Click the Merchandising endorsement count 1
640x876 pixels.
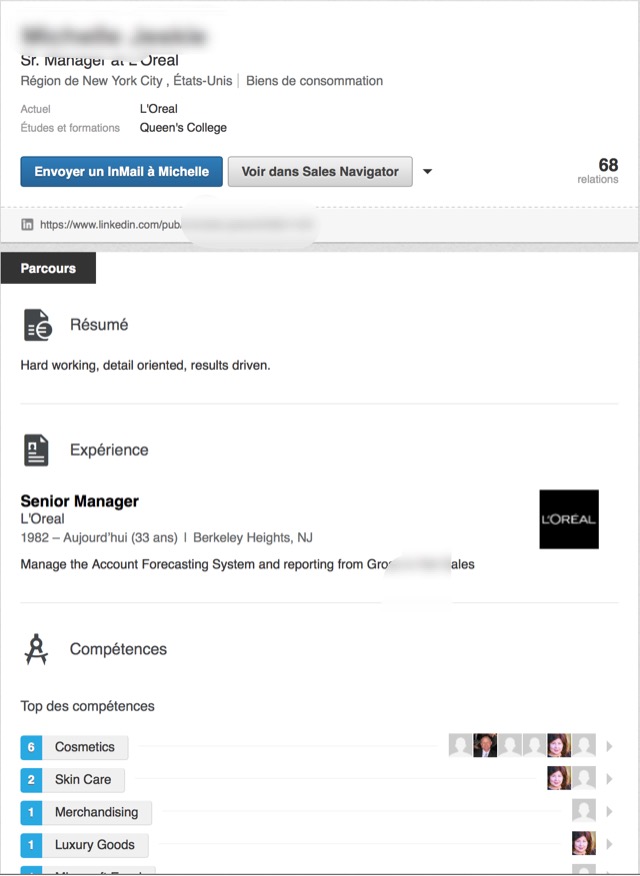click(x=31, y=812)
